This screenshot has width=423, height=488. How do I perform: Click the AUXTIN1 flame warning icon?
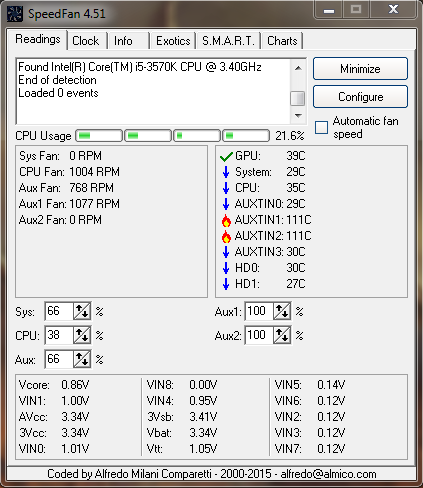coord(226,220)
